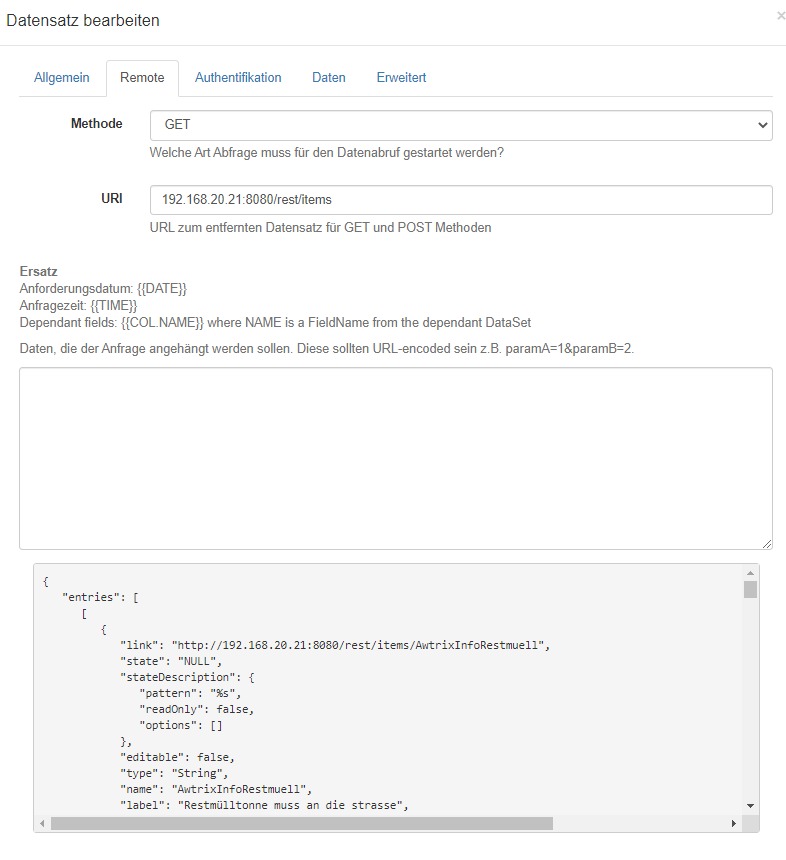The image size is (786, 860).
Task: Select the Remote tab
Action: click(142, 77)
